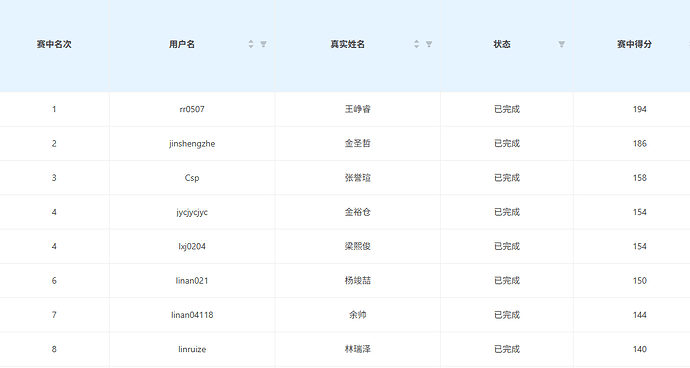Open the 真实姓名 column filter
The width and height of the screenshot is (690, 368).
(429, 44)
